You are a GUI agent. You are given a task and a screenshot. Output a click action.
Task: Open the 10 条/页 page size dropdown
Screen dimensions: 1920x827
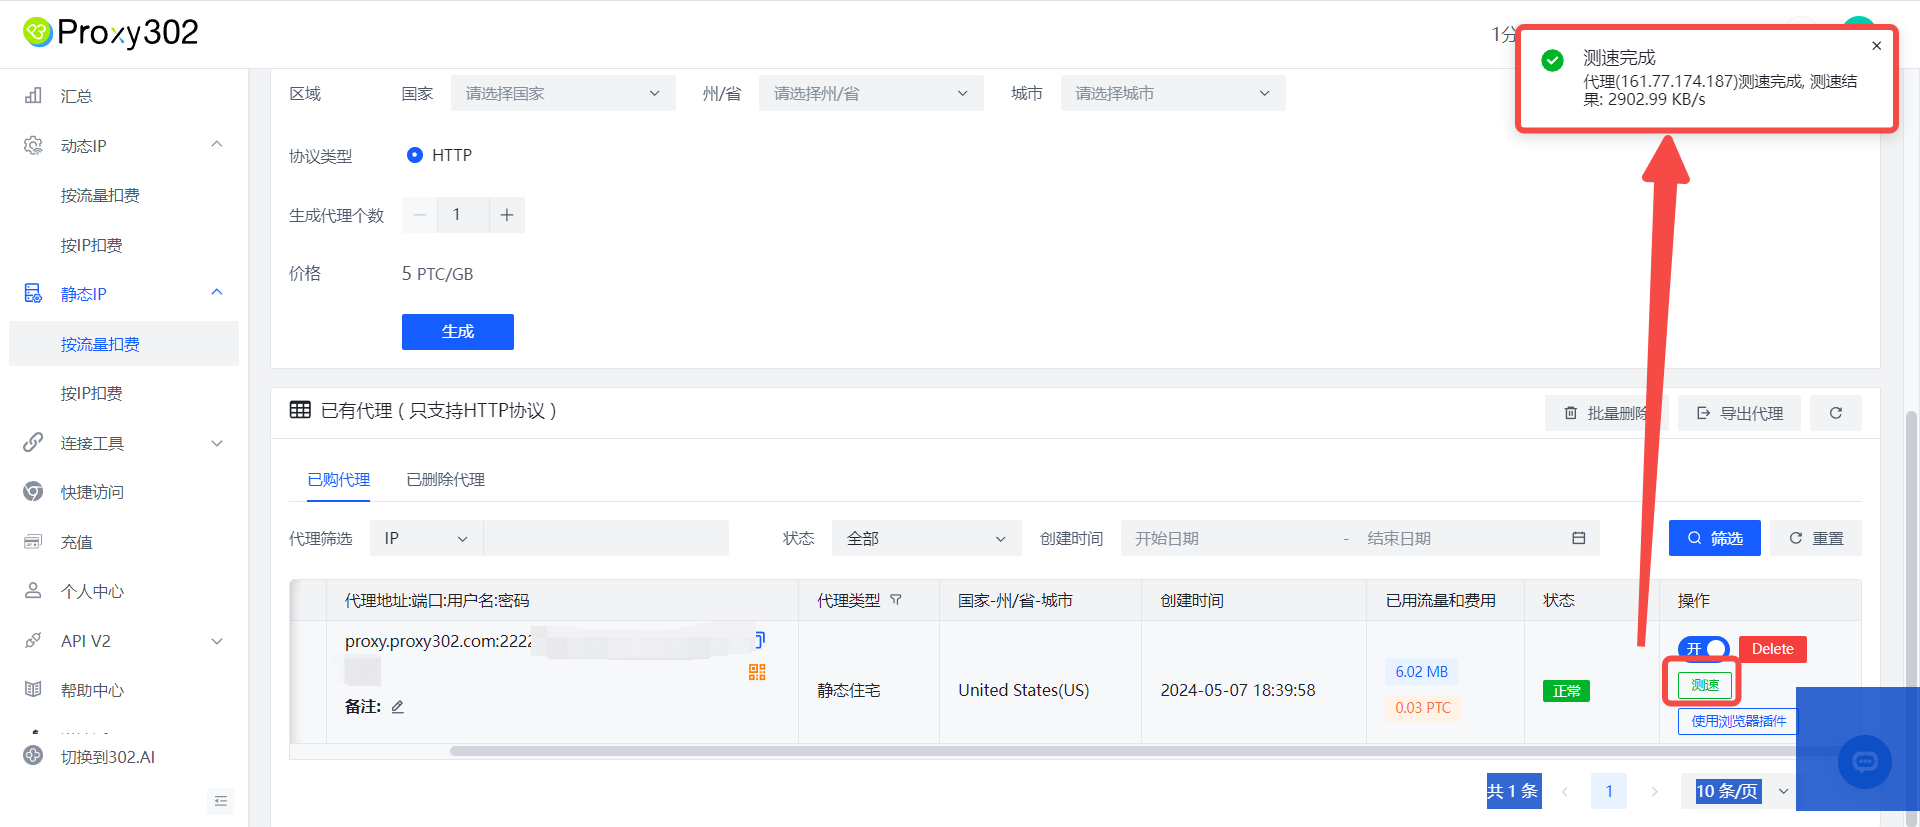tap(1739, 791)
